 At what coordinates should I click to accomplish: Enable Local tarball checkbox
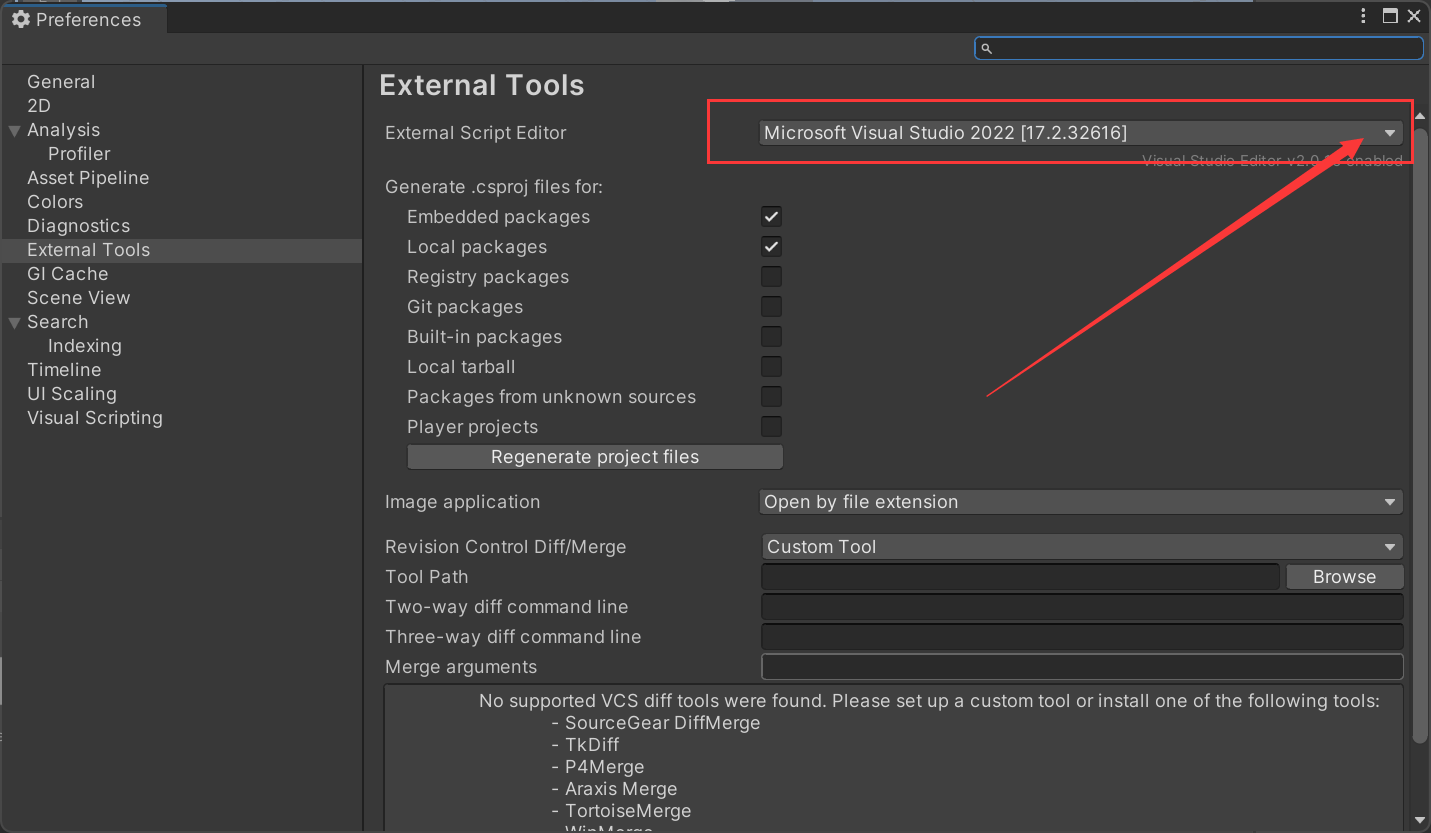pos(771,367)
